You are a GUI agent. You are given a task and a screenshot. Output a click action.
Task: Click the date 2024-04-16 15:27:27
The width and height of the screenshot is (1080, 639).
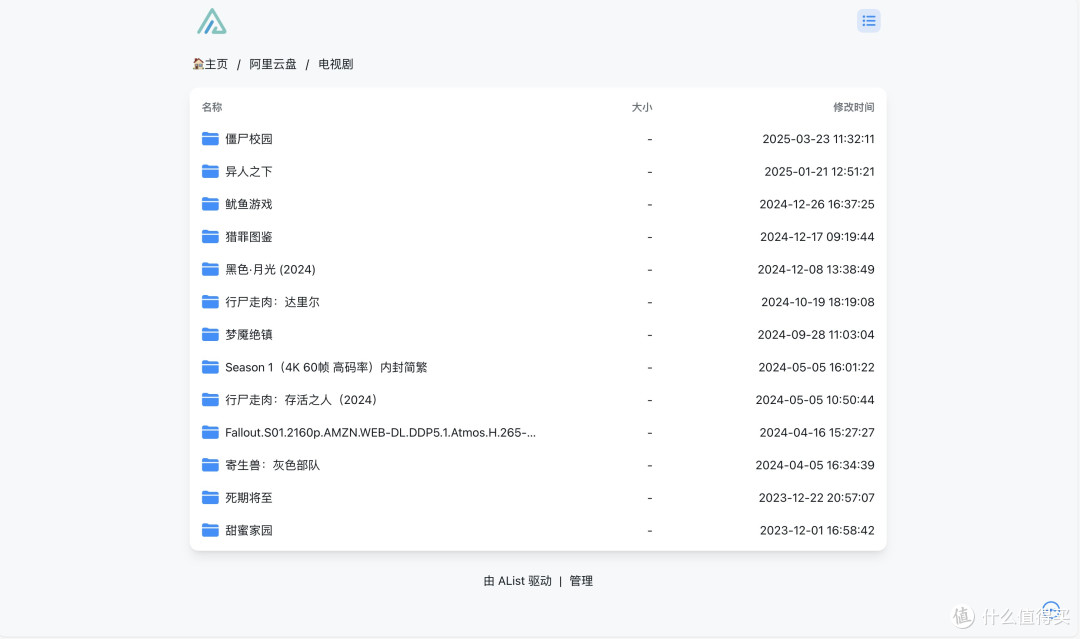[x=817, y=432]
